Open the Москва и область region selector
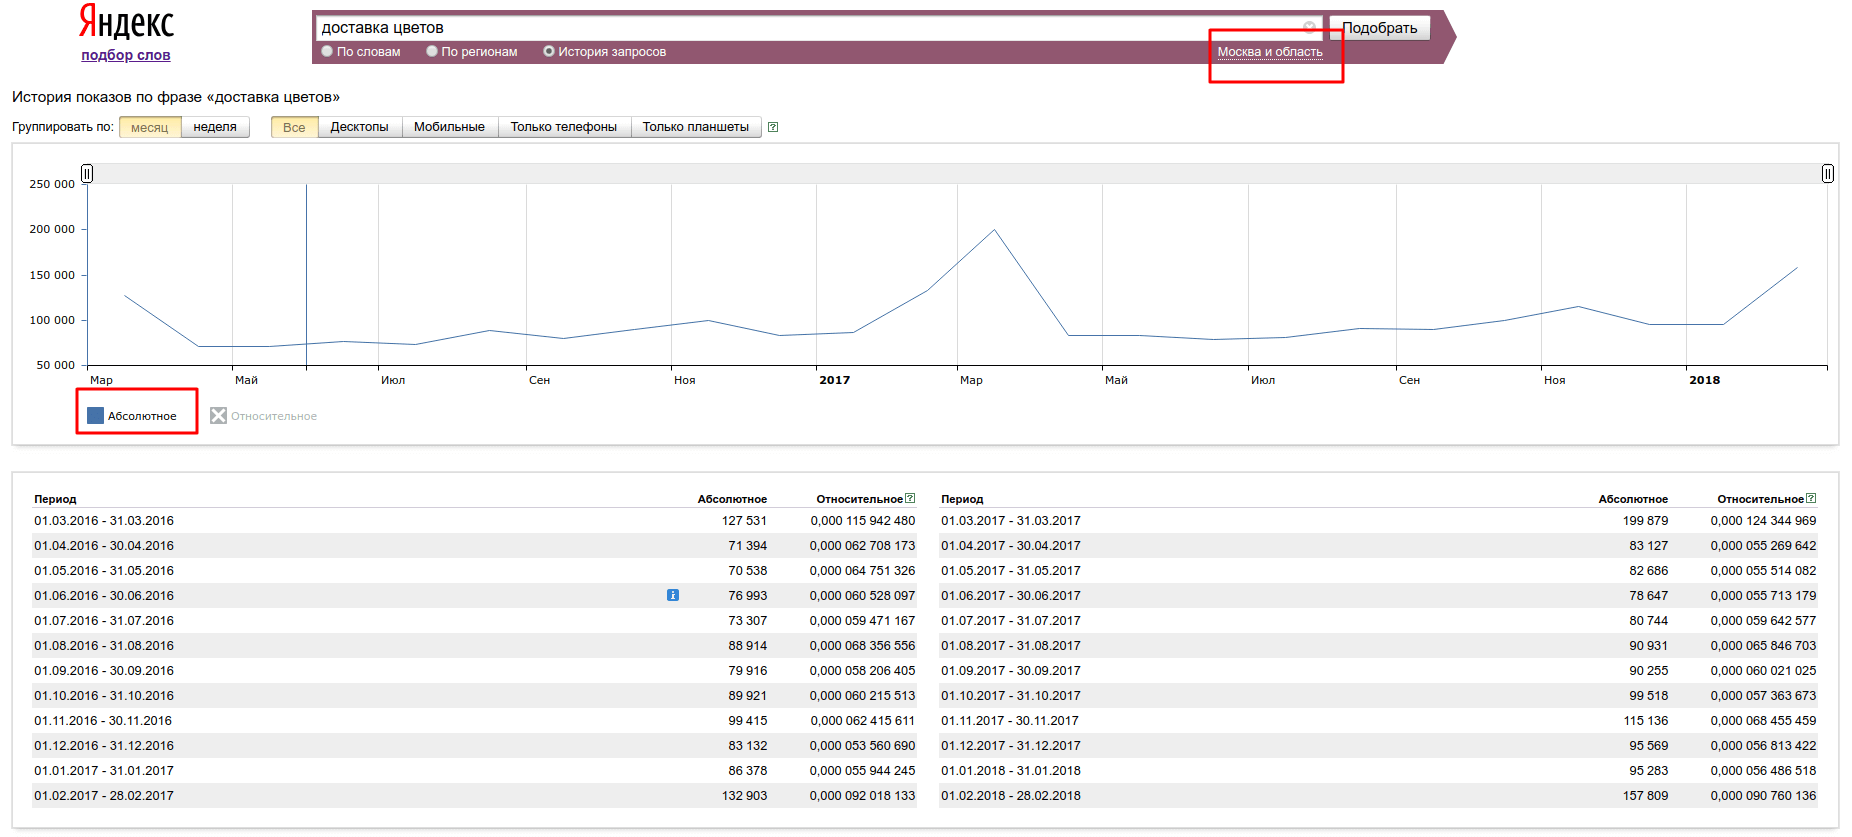The image size is (1852, 837). [x=1269, y=52]
